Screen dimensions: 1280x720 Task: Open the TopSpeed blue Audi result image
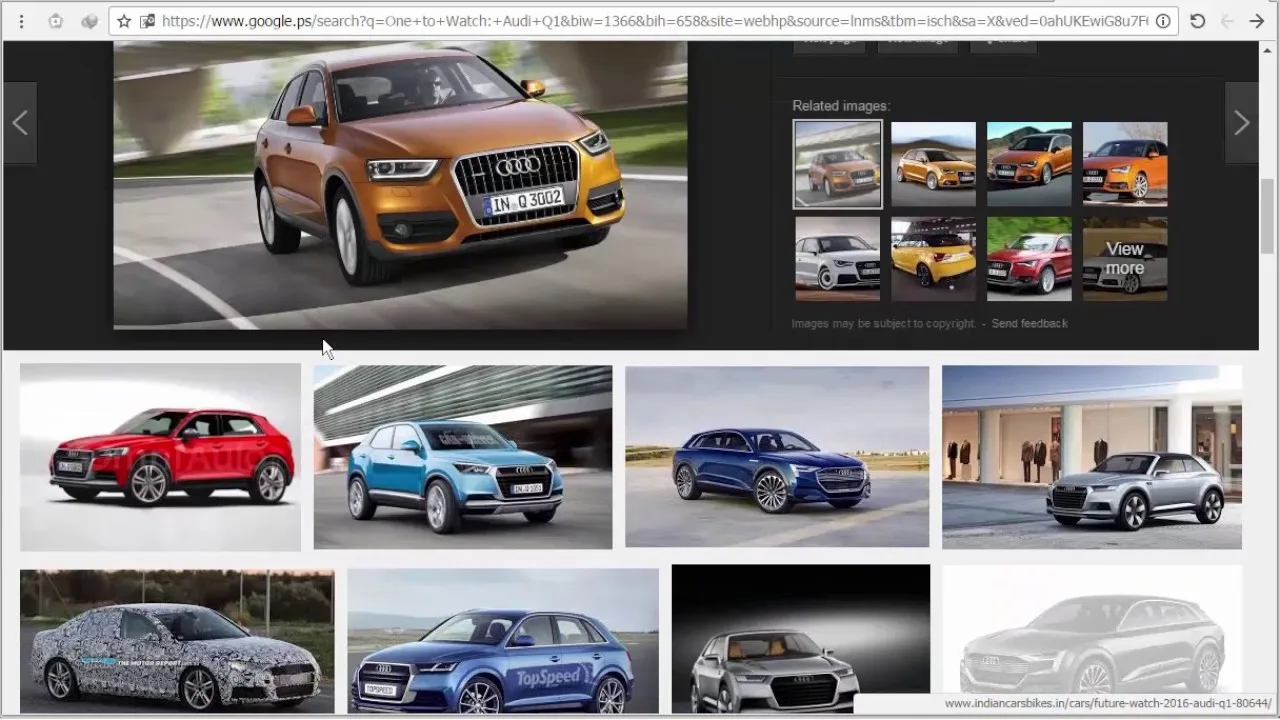503,641
